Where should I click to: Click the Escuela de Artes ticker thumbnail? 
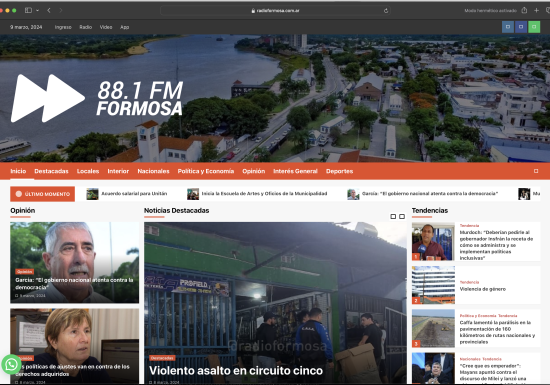[x=193, y=194]
